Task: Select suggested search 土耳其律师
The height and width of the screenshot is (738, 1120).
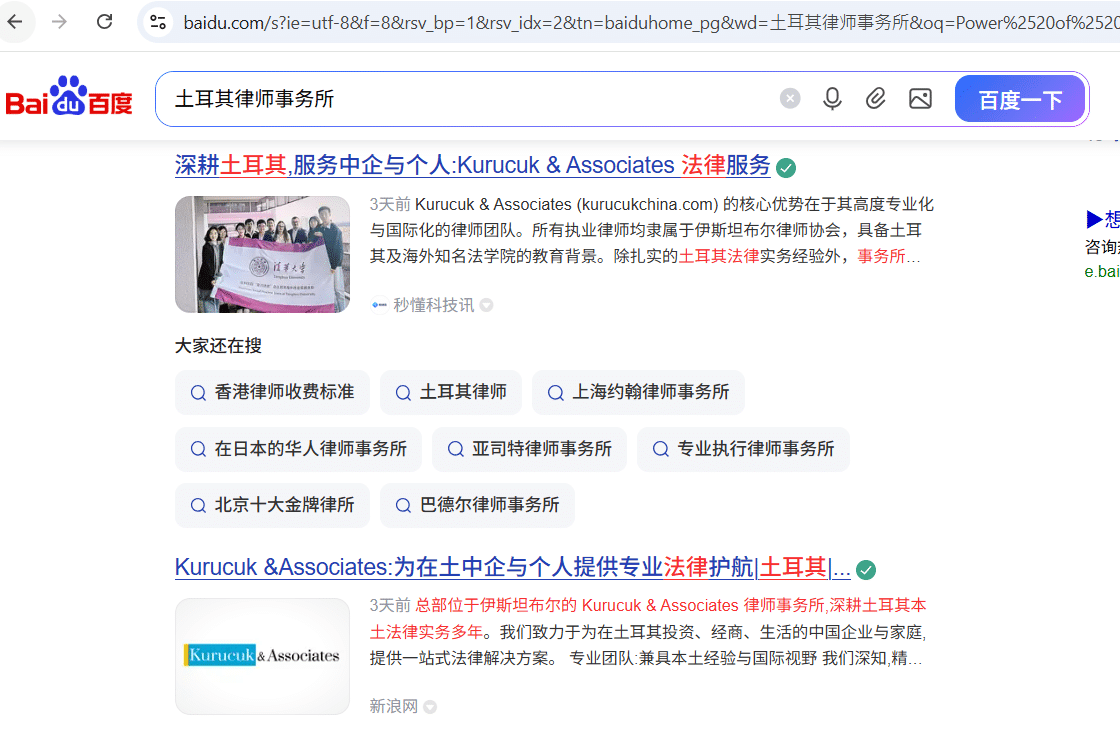Action: tap(450, 393)
